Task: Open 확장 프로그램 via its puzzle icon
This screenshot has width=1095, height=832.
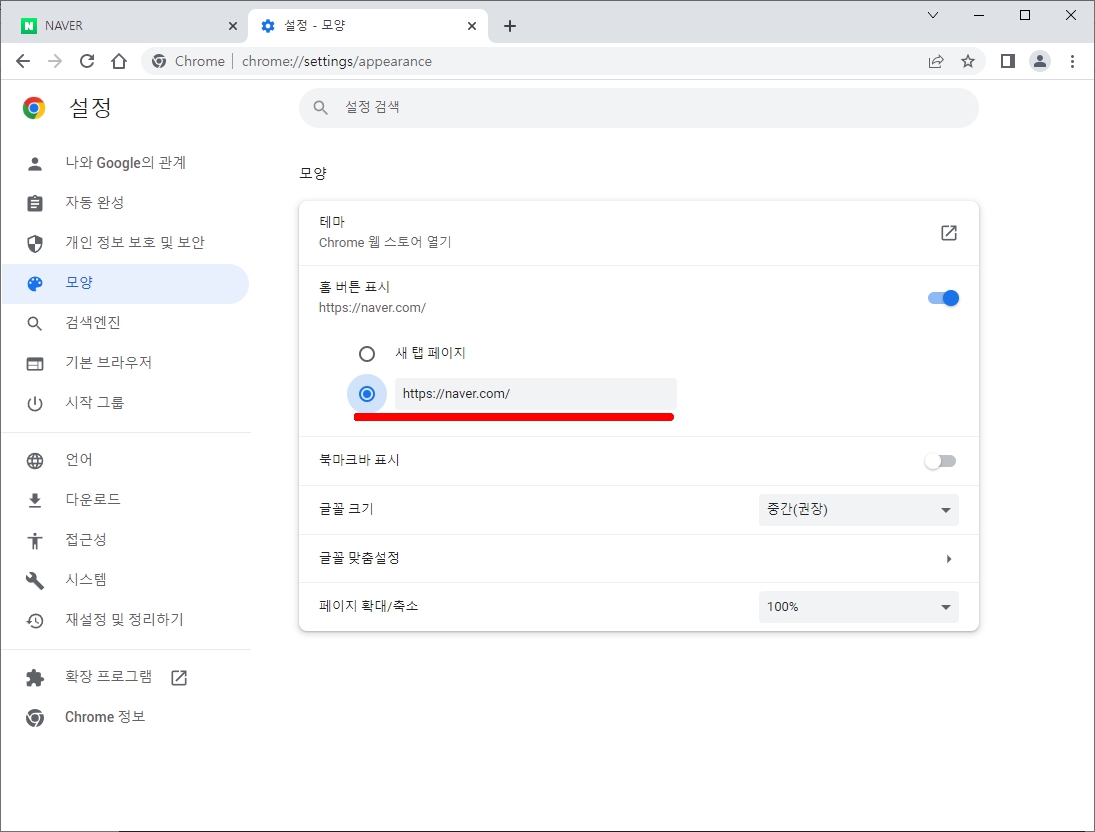Action: pyautogui.click(x=35, y=677)
